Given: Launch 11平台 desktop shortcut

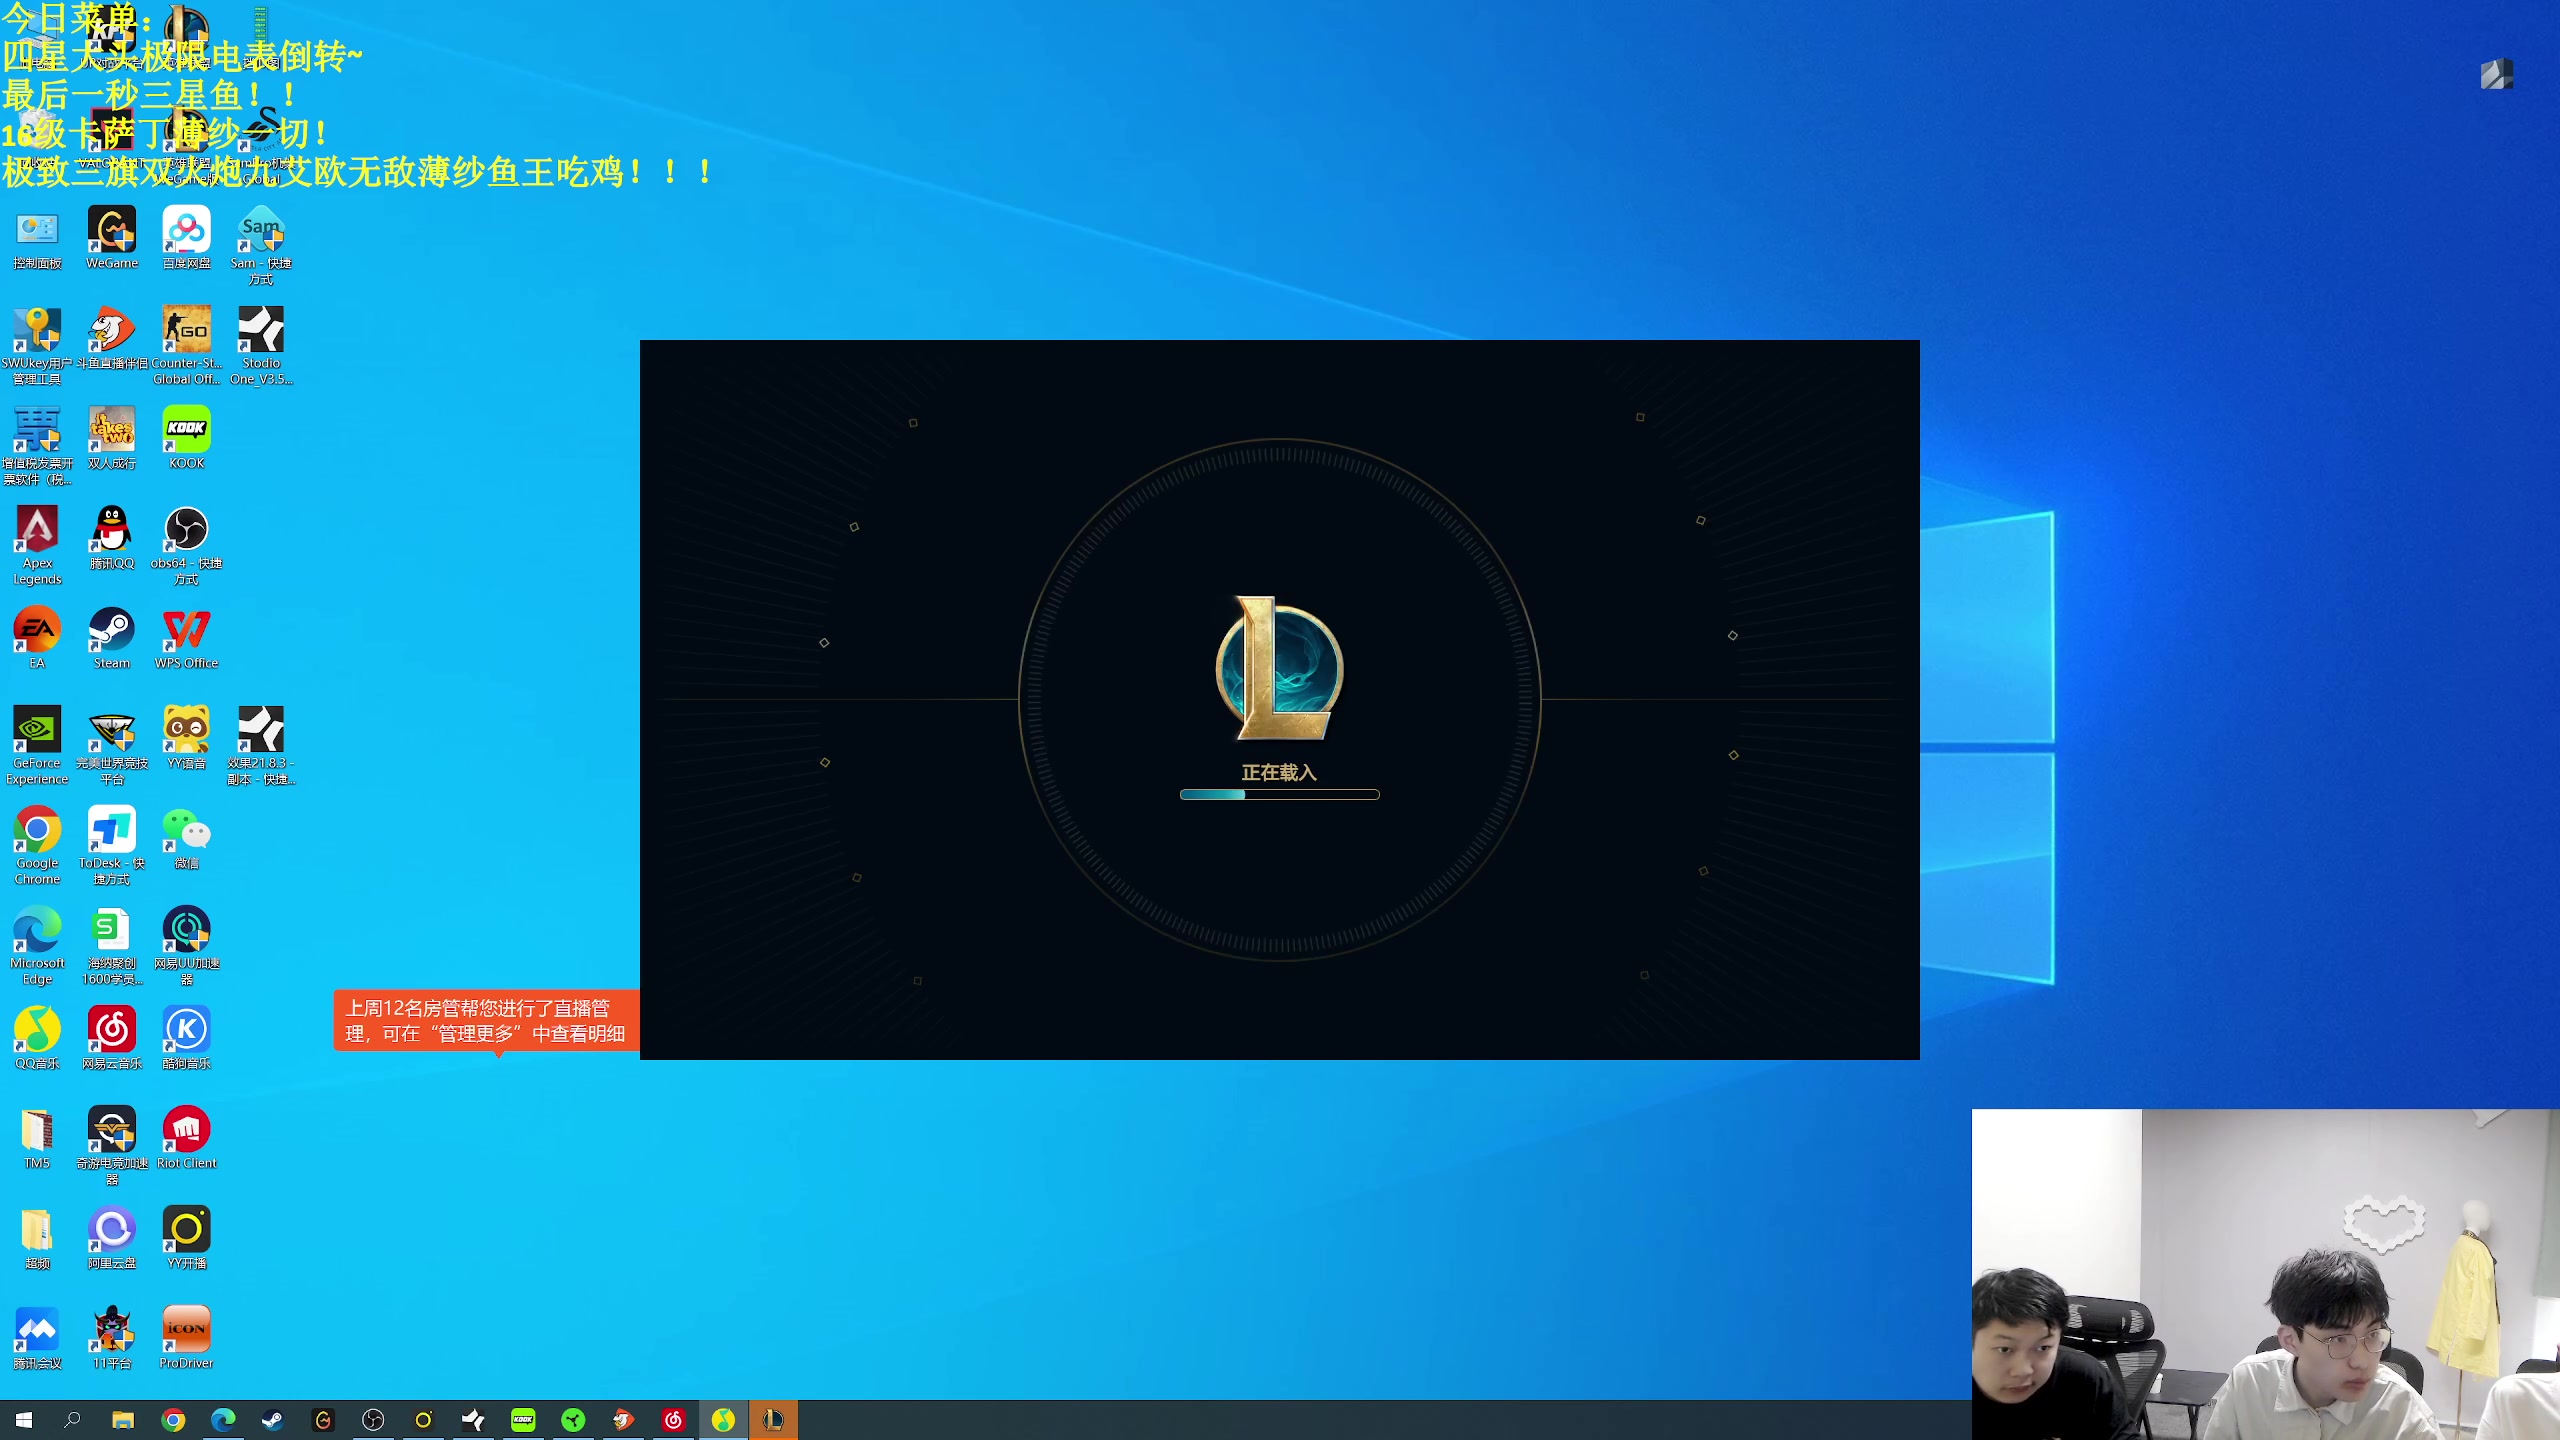Looking at the screenshot, I should pos(112,1338).
